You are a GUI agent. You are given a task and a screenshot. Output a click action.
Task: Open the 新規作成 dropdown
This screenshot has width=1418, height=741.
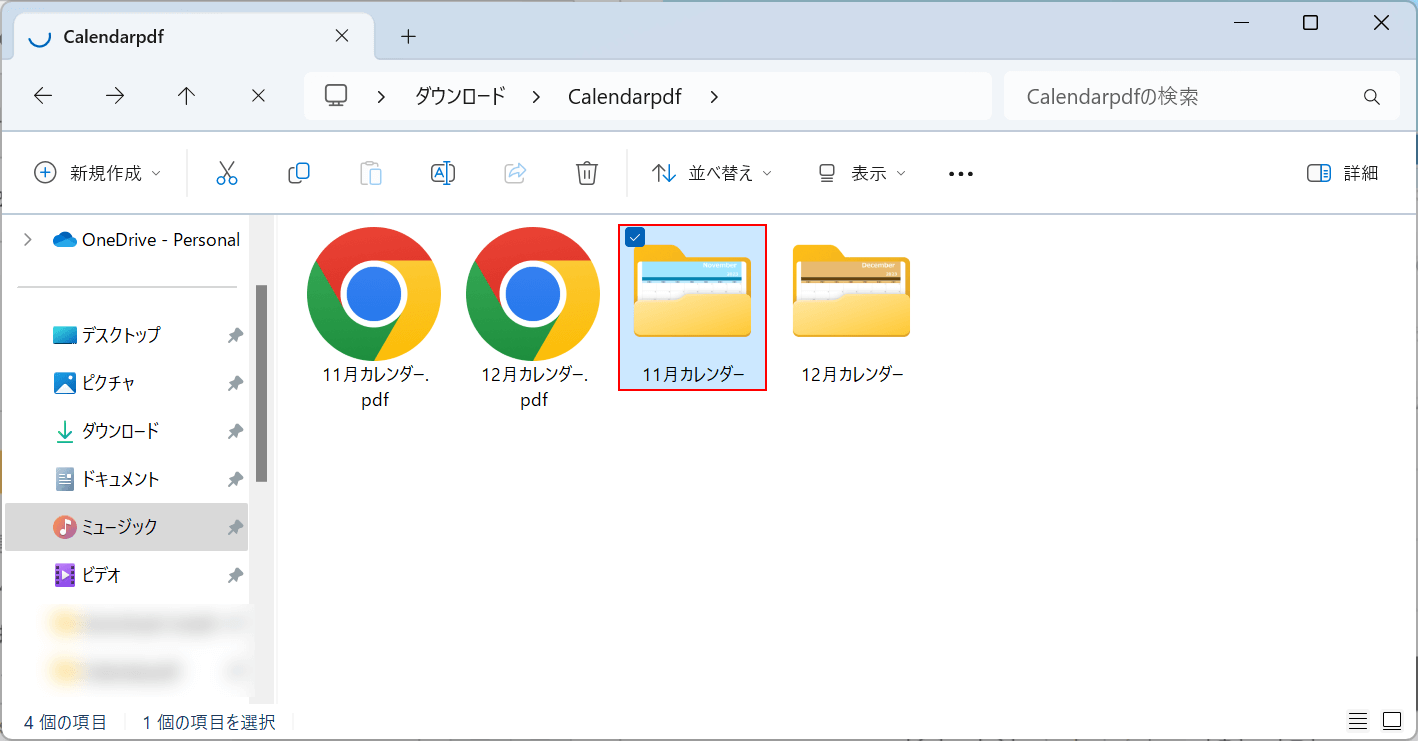click(97, 173)
